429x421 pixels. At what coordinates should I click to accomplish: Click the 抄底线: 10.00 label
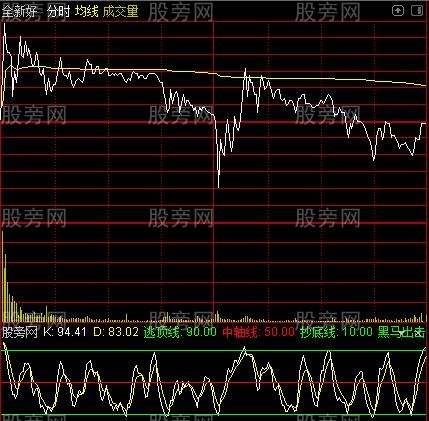tap(336, 332)
